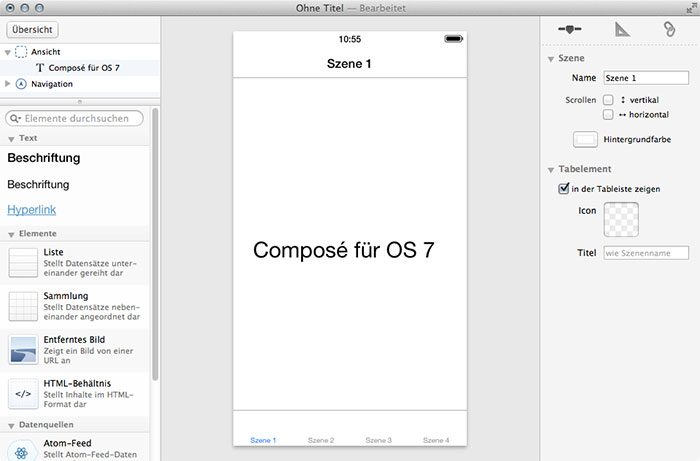The width and height of the screenshot is (700, 461).
Task: Select the Ansicht dashed-square icon
Action: click(21, 52)
